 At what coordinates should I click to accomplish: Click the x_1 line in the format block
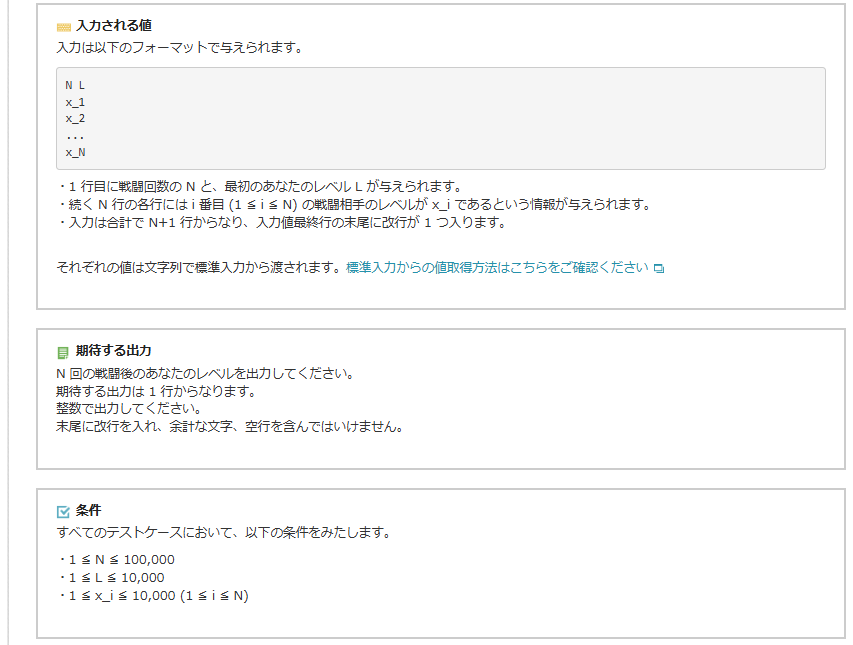[75, 102]
